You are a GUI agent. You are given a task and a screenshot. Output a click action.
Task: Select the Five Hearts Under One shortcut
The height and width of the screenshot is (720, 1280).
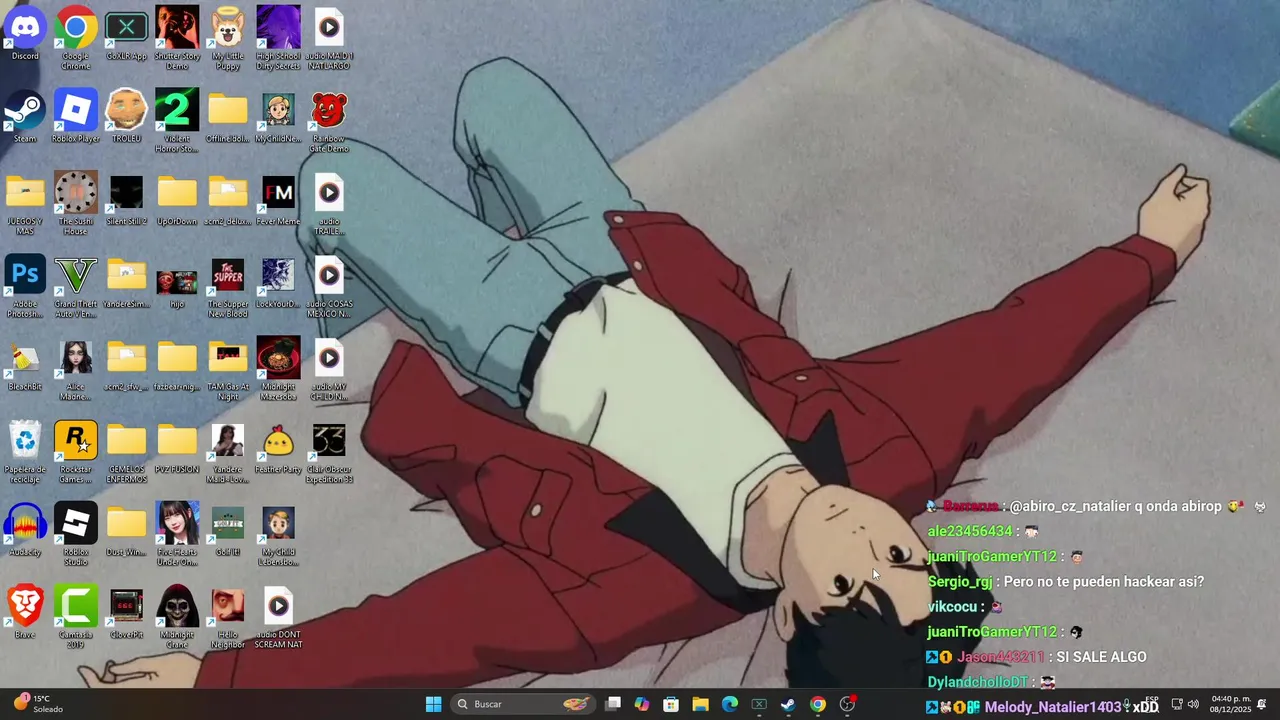(x=177, y=534)
